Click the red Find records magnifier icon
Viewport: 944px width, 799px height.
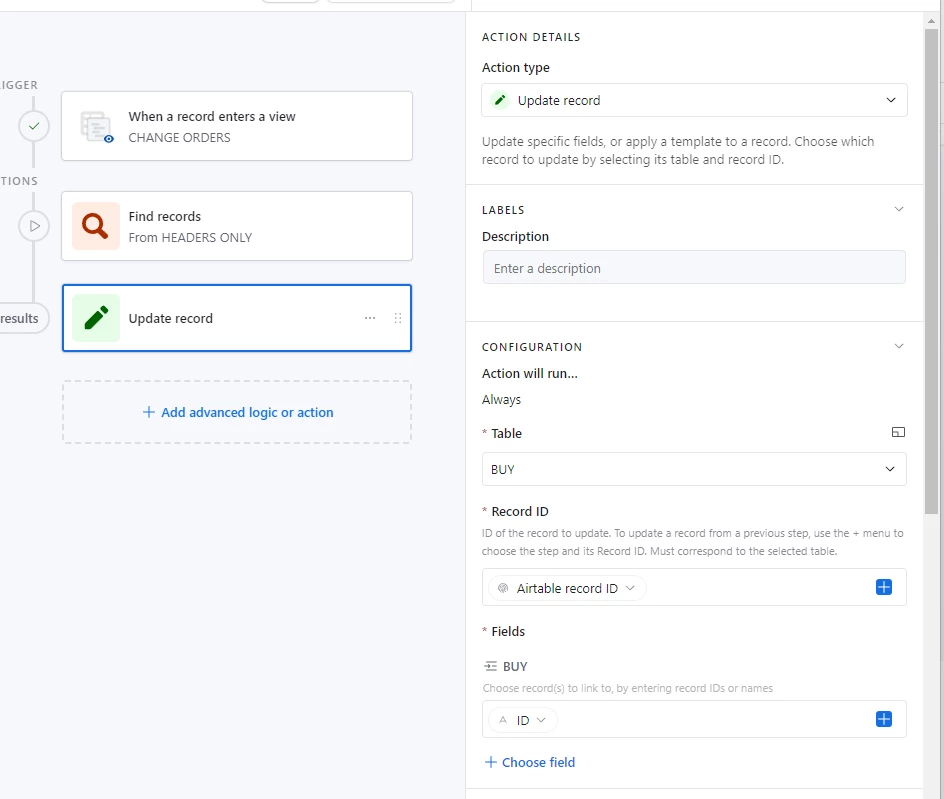click(96, 226)
